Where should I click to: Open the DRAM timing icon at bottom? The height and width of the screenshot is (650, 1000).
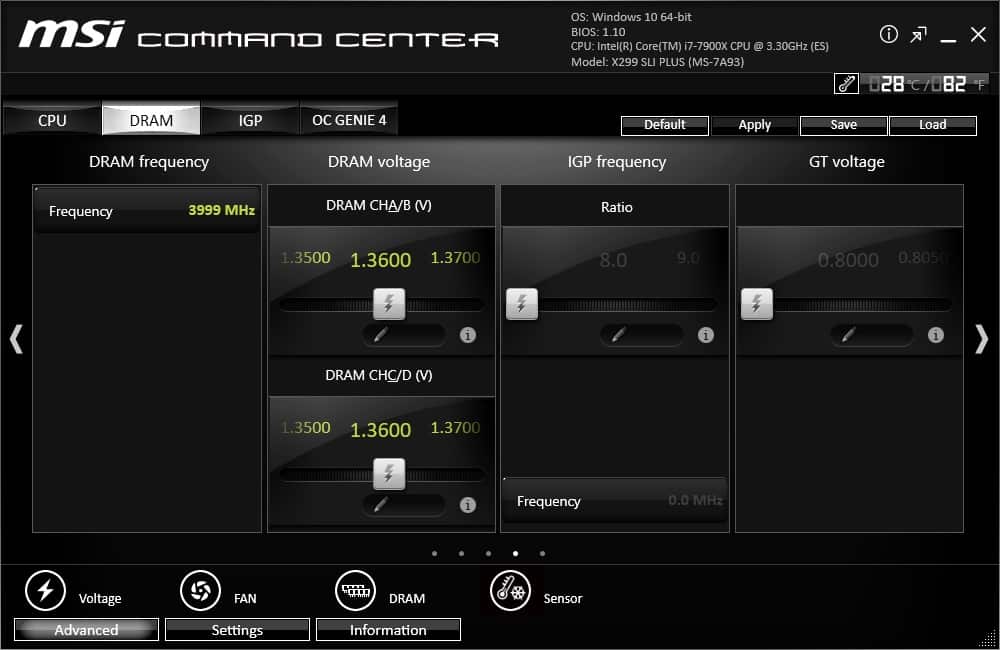point(355,591)
